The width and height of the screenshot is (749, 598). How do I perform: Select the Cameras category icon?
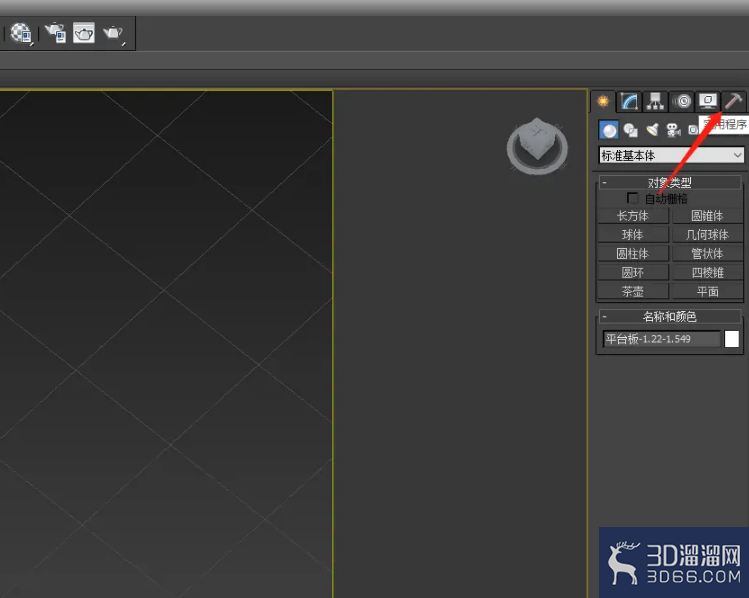674,130
